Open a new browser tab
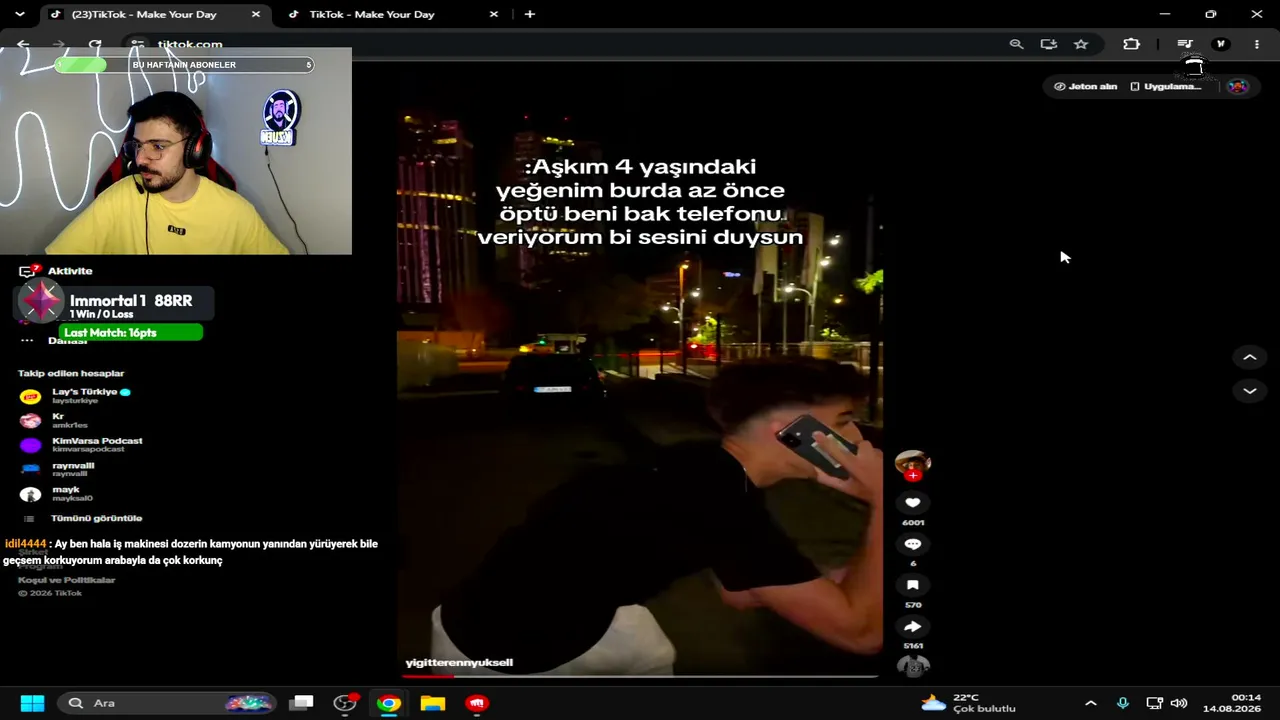Image resolution: width=1280 pixels, height=720 pixels. (530, 14)
